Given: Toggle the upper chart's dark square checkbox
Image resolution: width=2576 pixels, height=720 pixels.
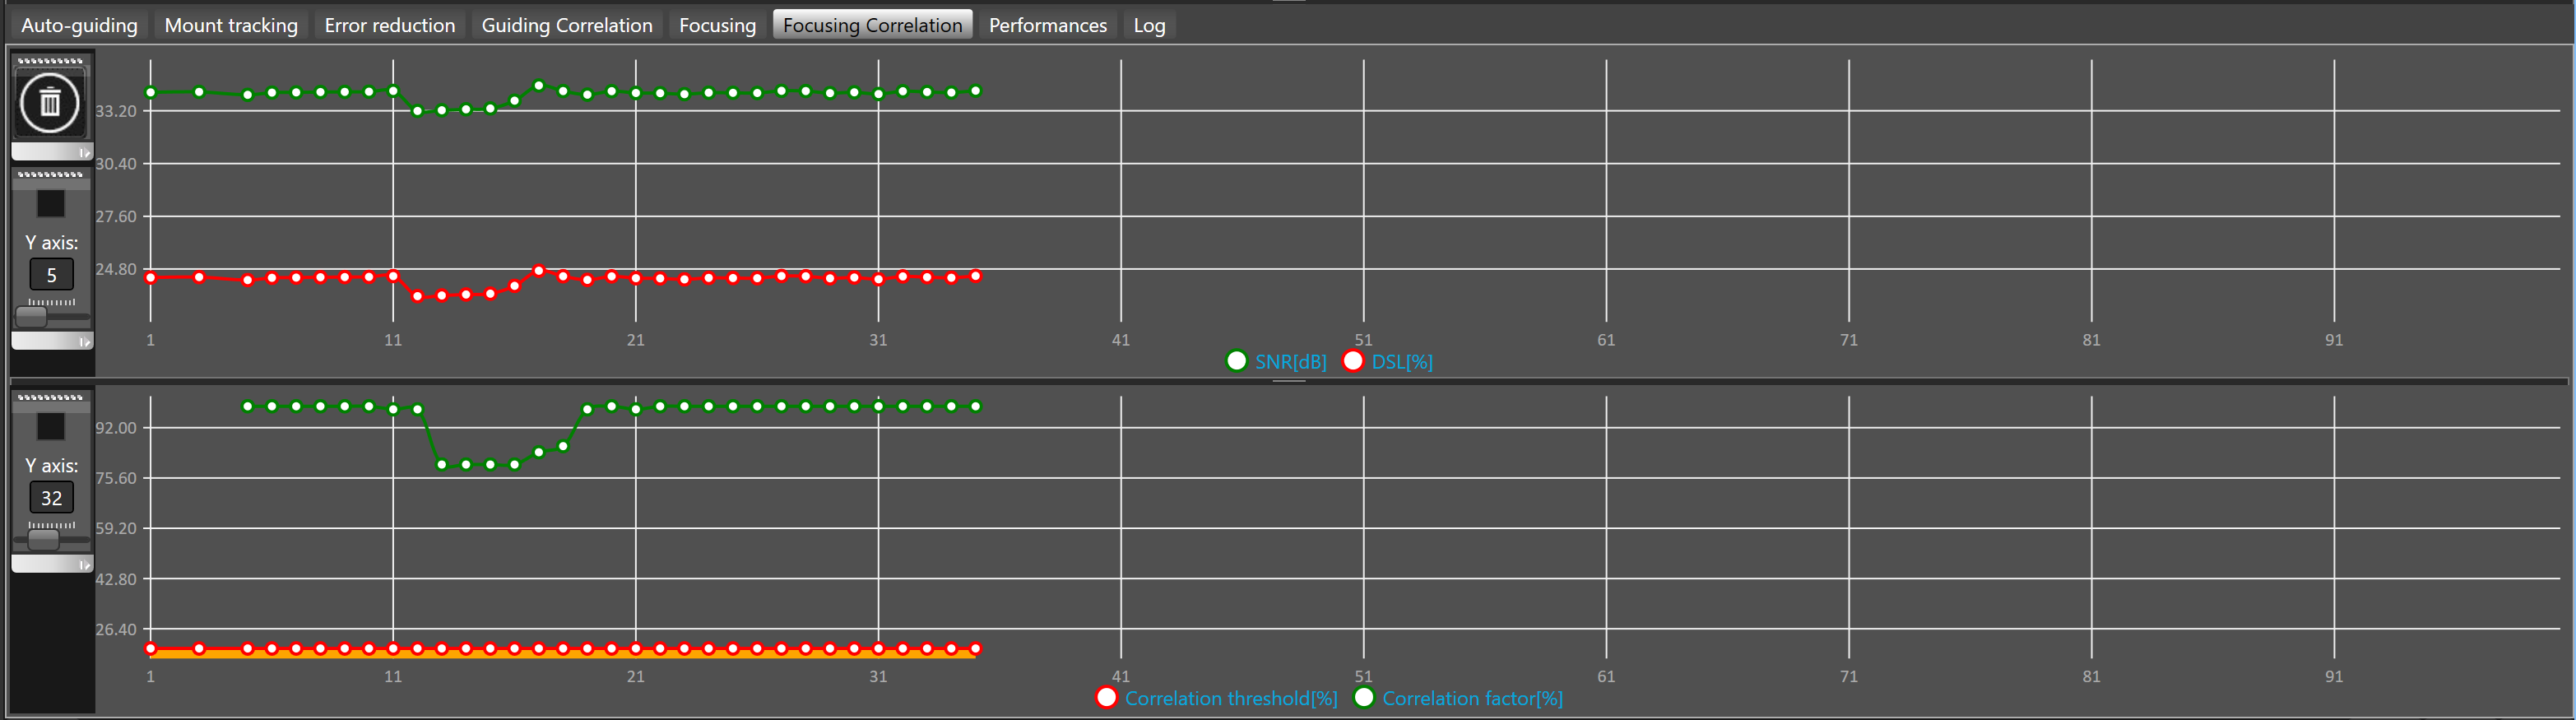Looking at the screenshot, I should [51, 204].
